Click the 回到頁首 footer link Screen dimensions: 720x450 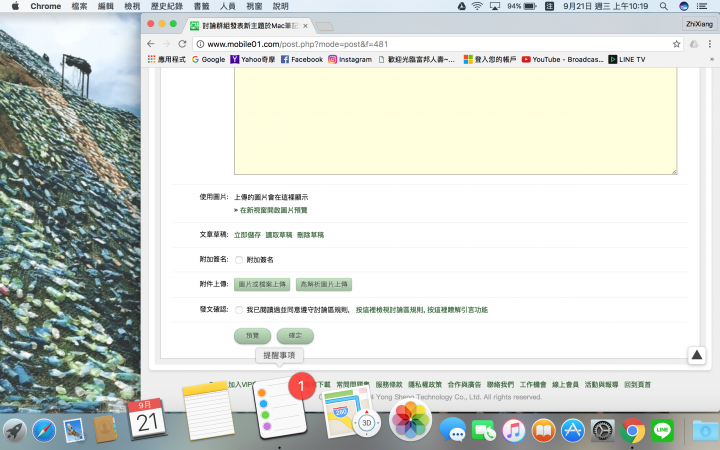637,385
